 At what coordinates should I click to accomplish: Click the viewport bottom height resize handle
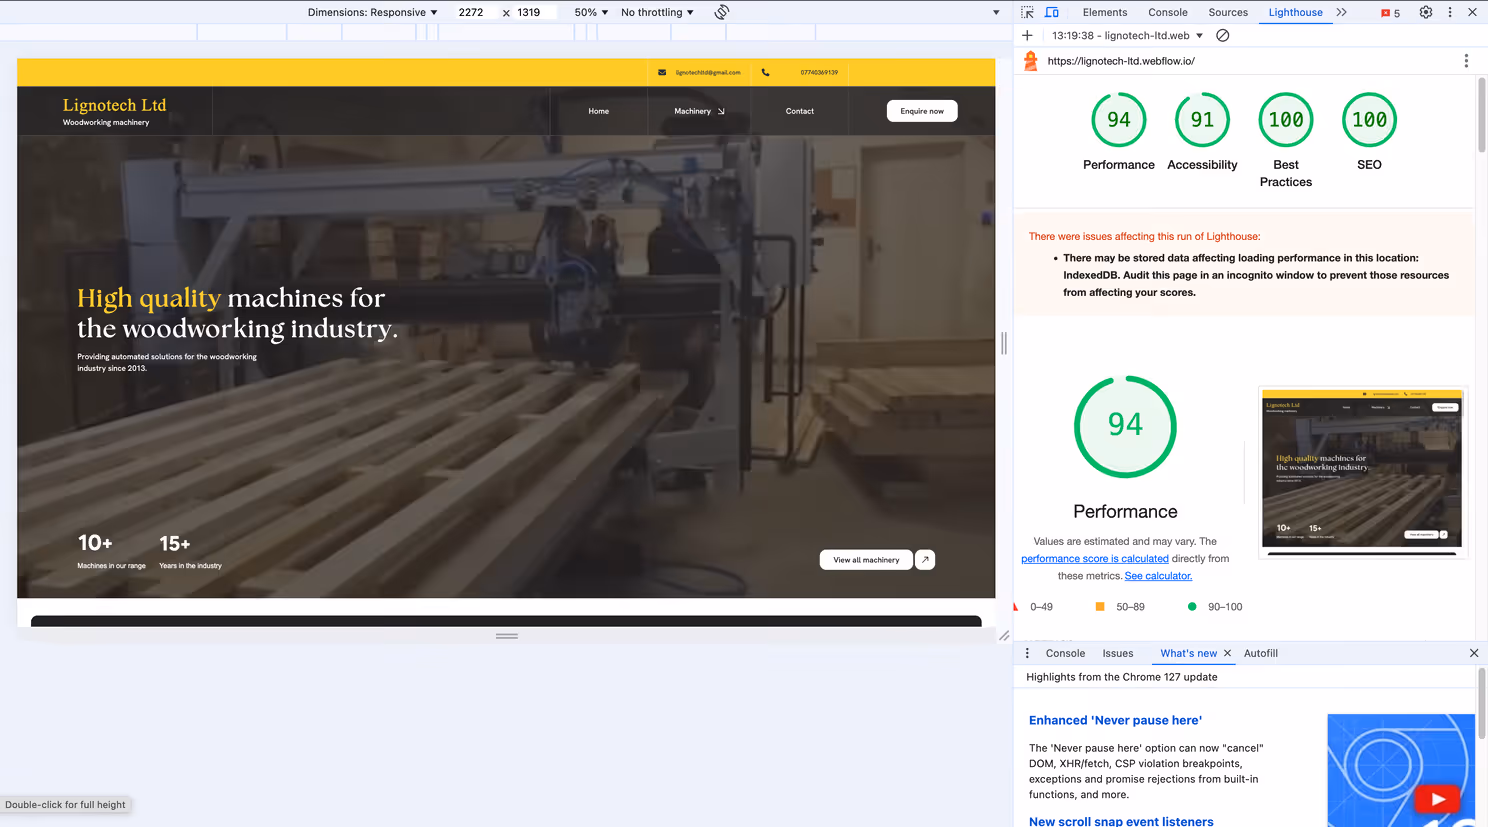[x=507, y=636]
